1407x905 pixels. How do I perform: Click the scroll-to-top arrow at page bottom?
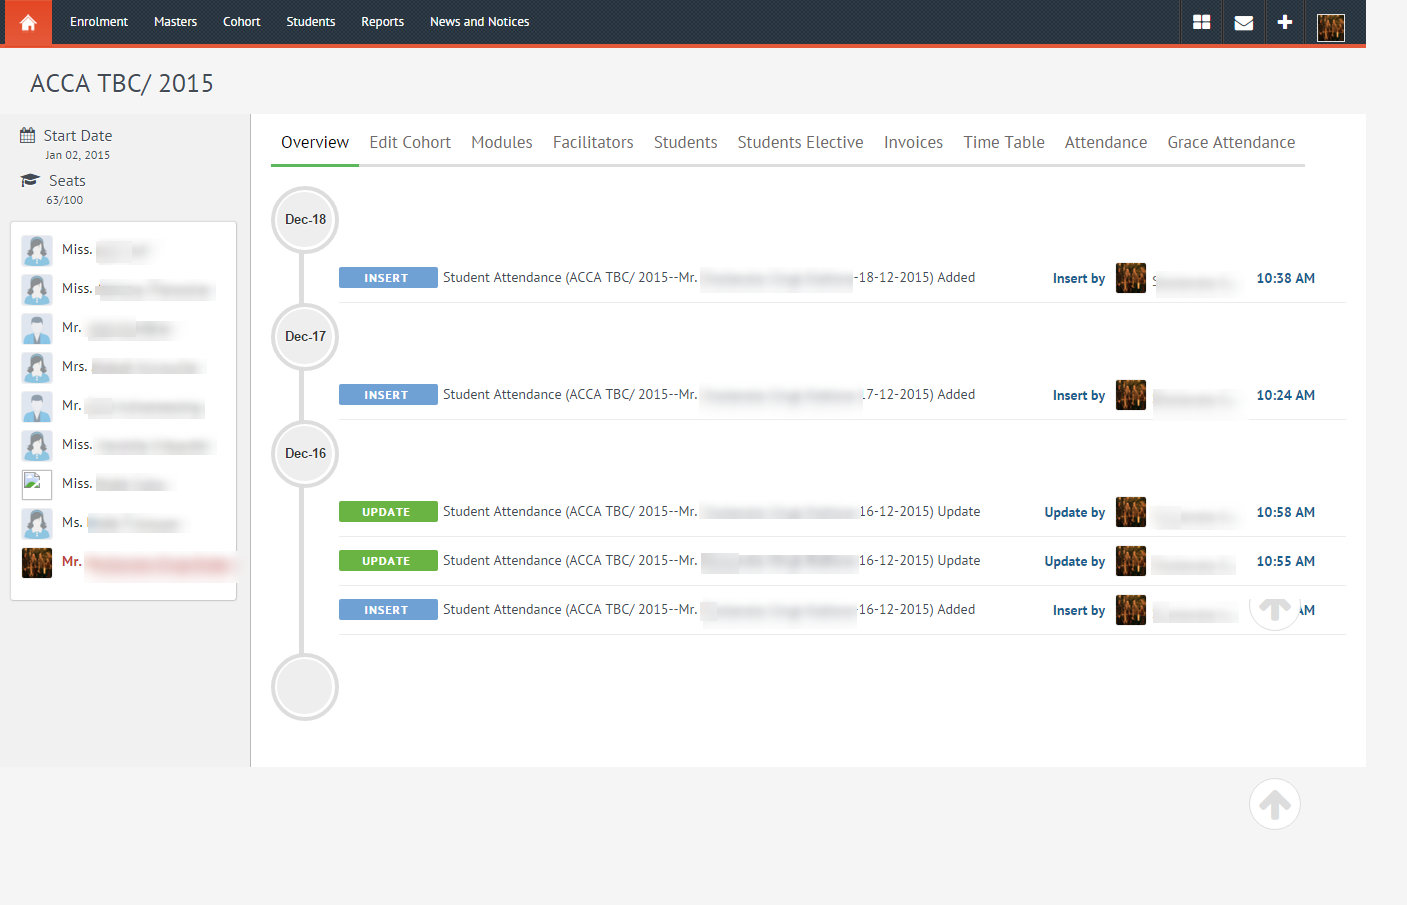[x=1275, y=804]
